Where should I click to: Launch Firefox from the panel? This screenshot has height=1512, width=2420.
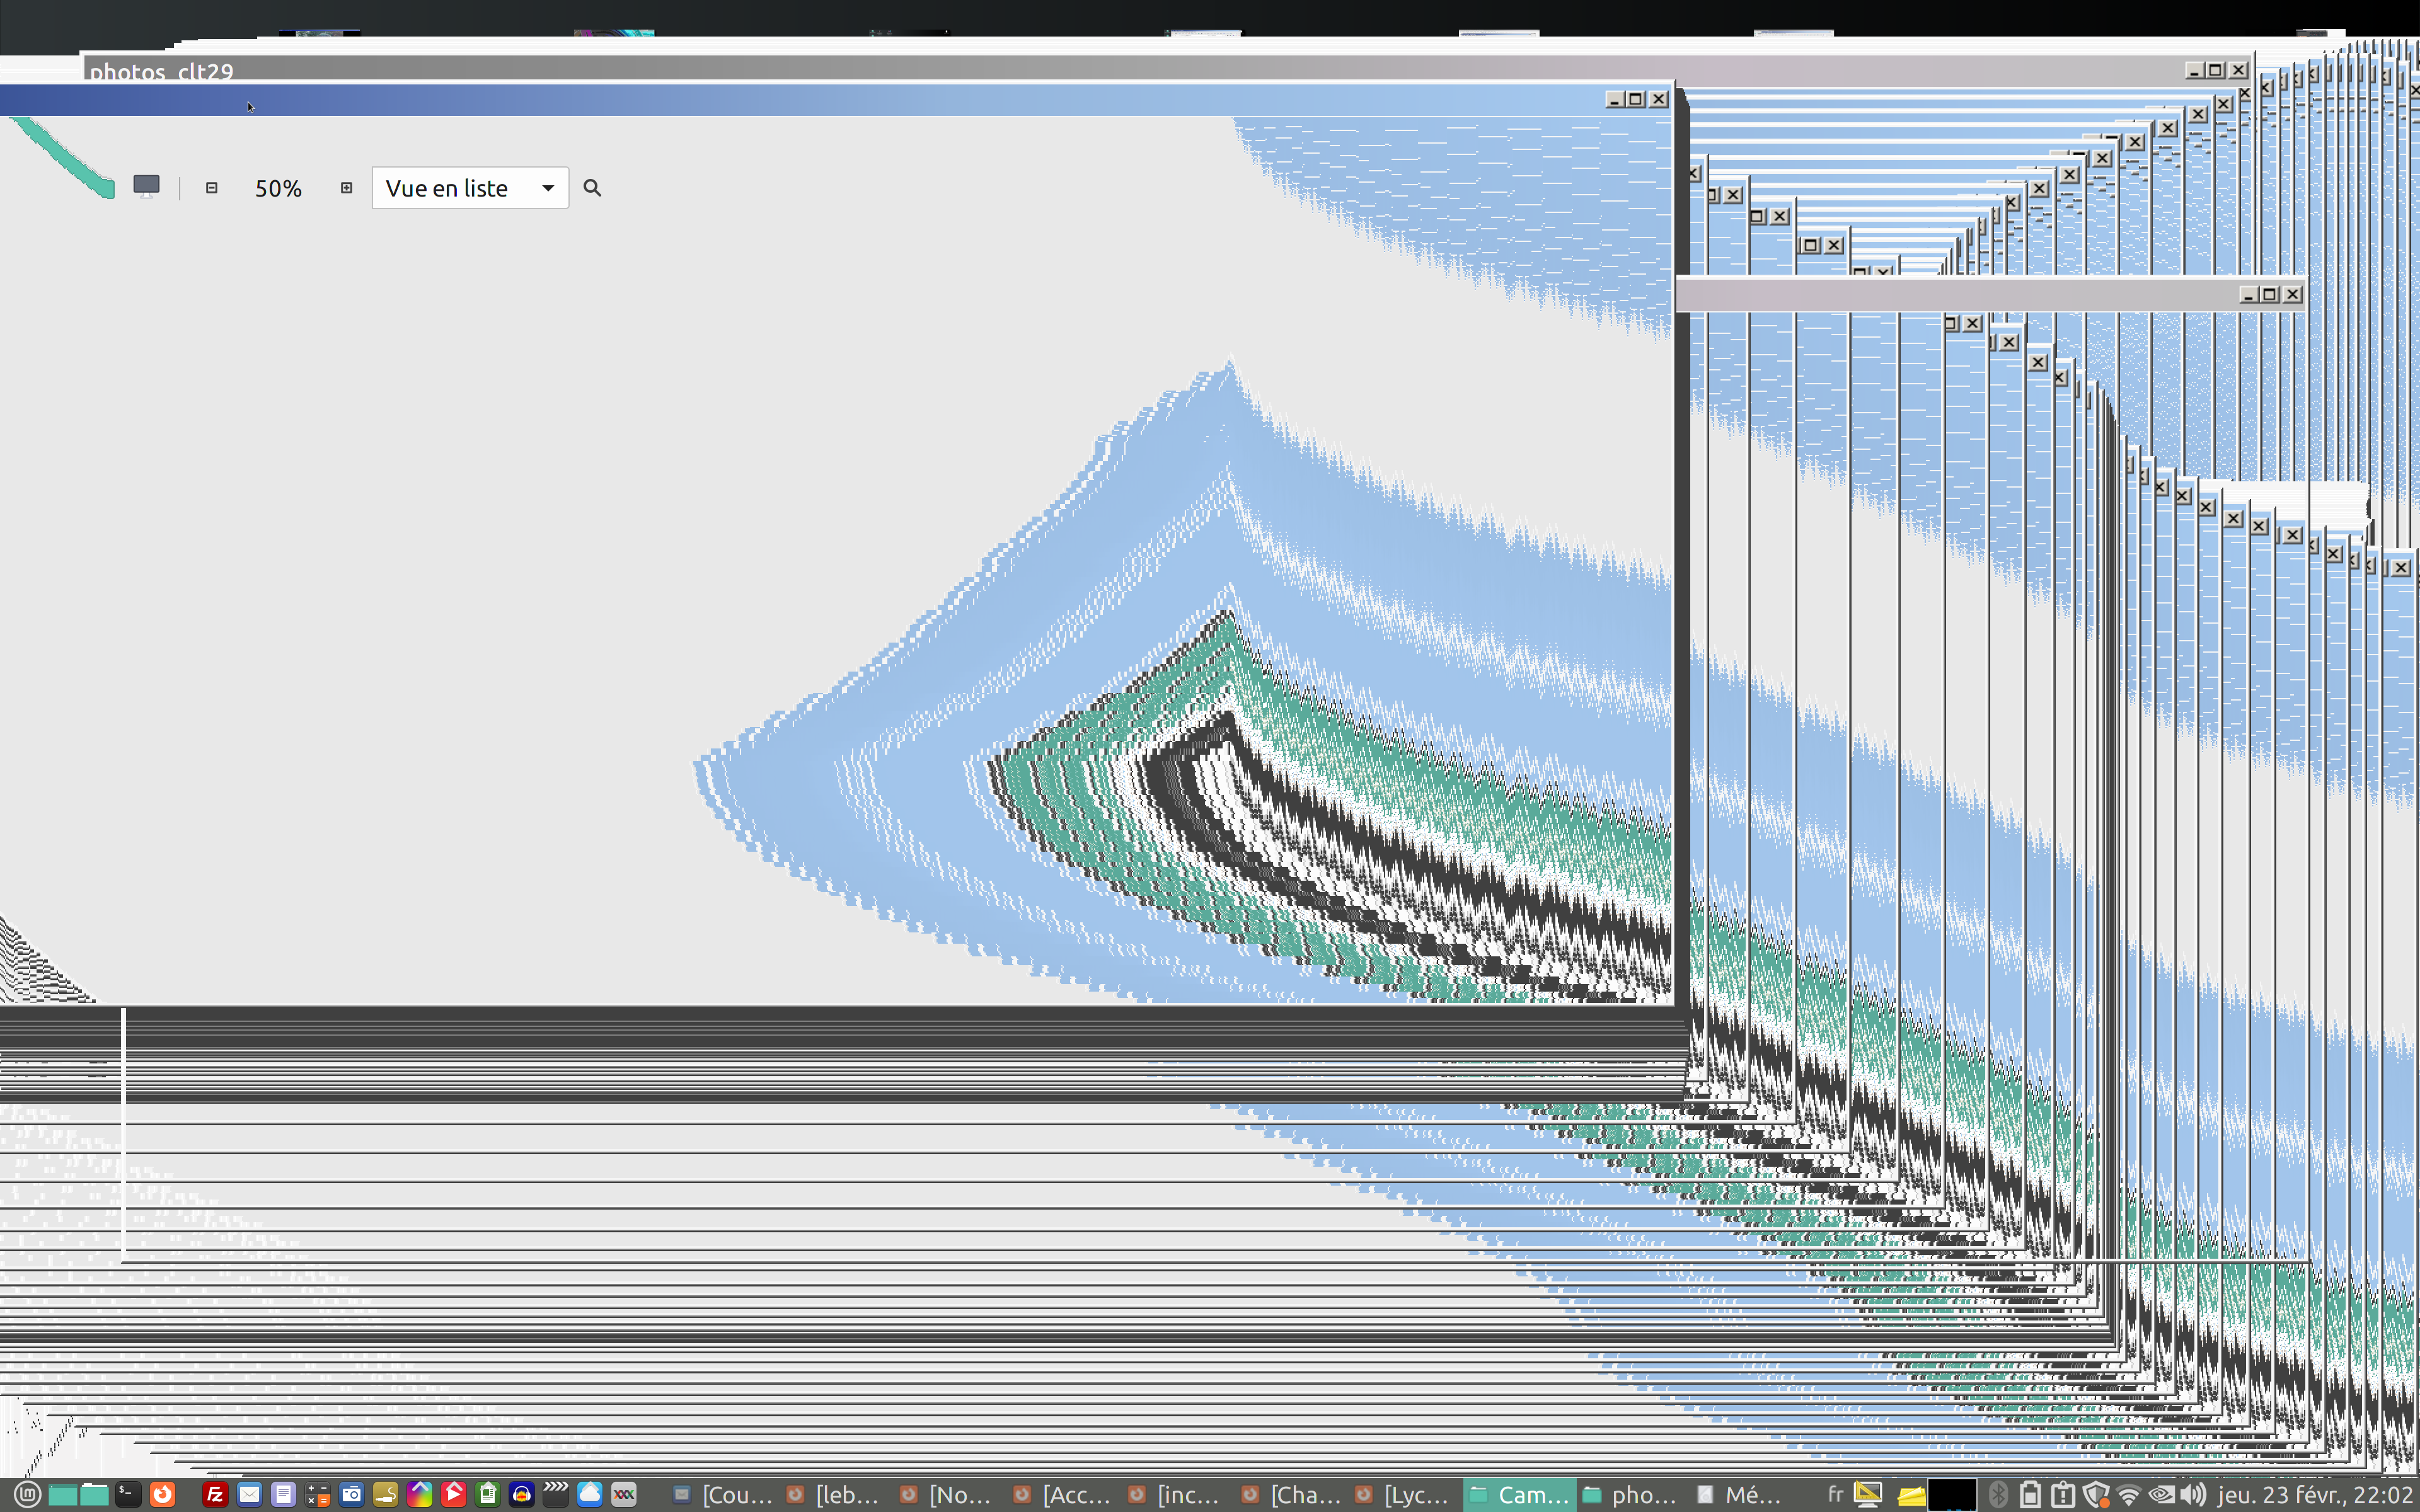coord(162,1494)
